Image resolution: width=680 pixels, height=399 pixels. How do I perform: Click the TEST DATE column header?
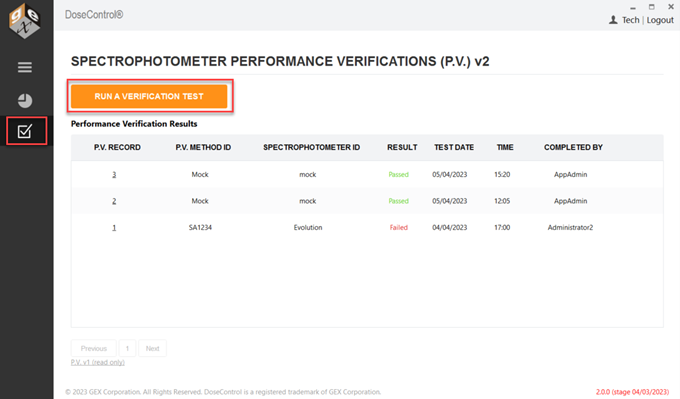coord(454,147)
